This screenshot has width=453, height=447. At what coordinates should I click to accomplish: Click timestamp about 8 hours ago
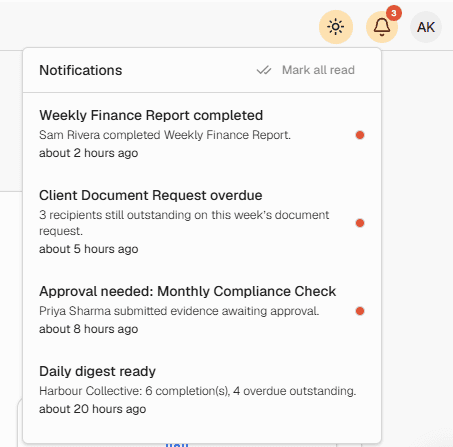(88, 329)
